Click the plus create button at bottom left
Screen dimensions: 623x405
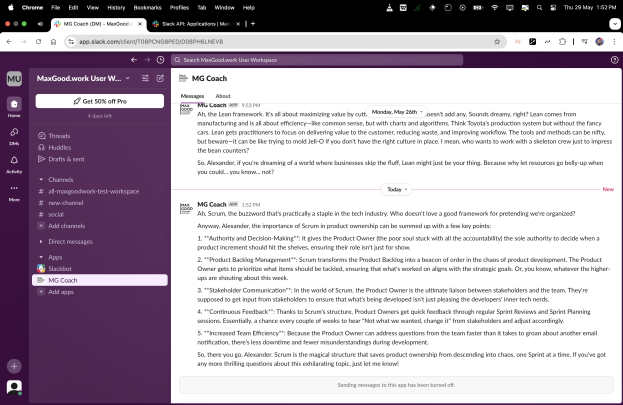click(14, 366)
